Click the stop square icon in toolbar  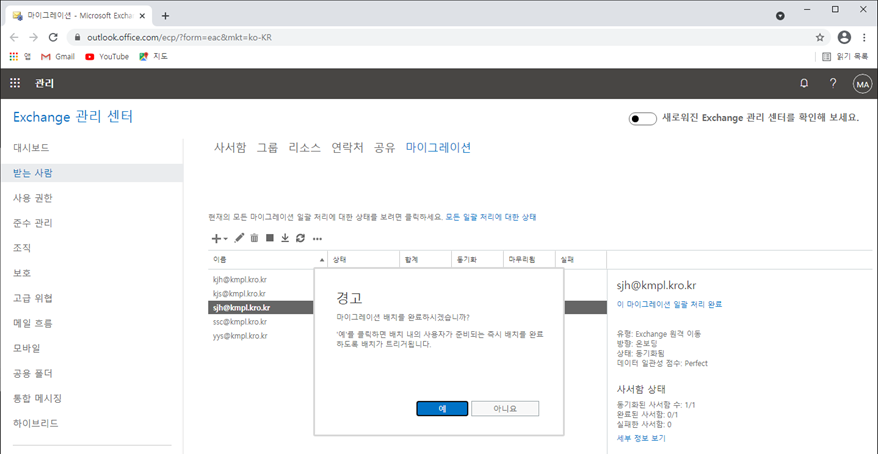pos(269,238)
